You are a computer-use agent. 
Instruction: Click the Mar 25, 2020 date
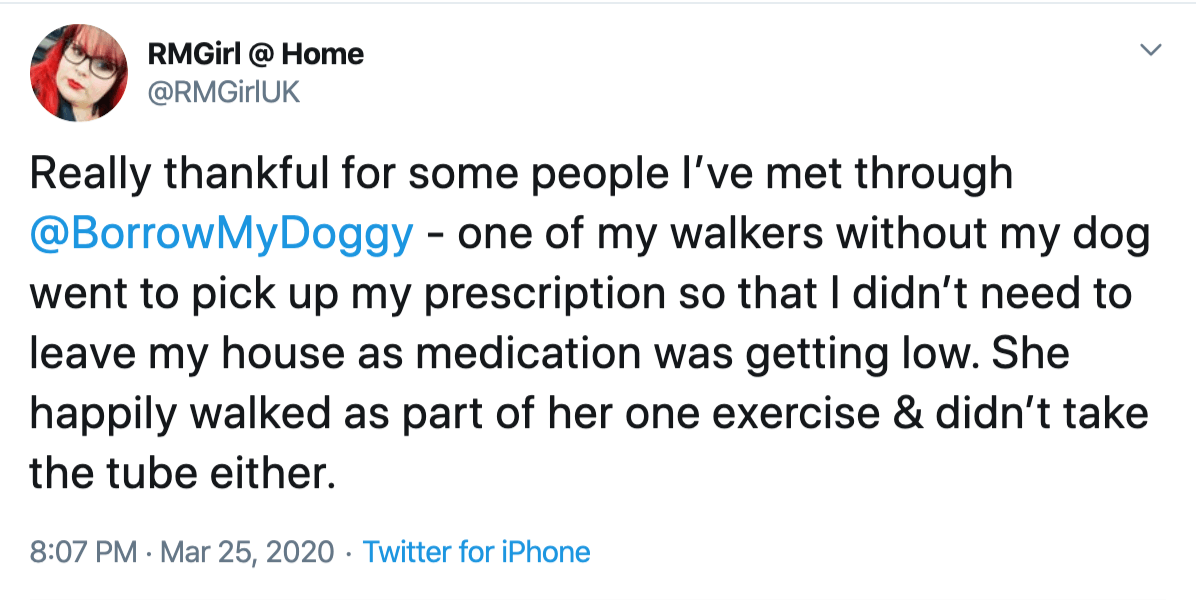(x=244, y=551)
